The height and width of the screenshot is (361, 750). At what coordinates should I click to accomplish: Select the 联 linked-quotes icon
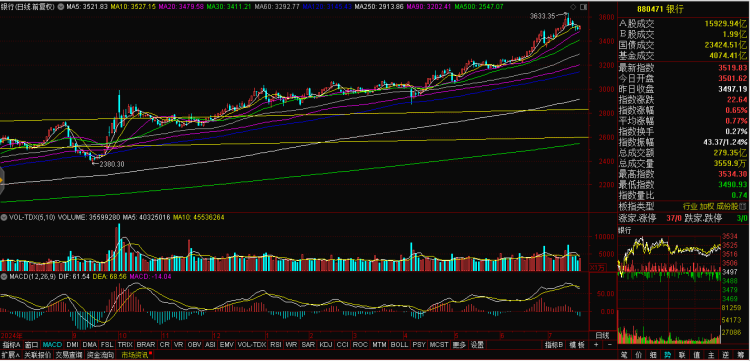coord(682,355)
